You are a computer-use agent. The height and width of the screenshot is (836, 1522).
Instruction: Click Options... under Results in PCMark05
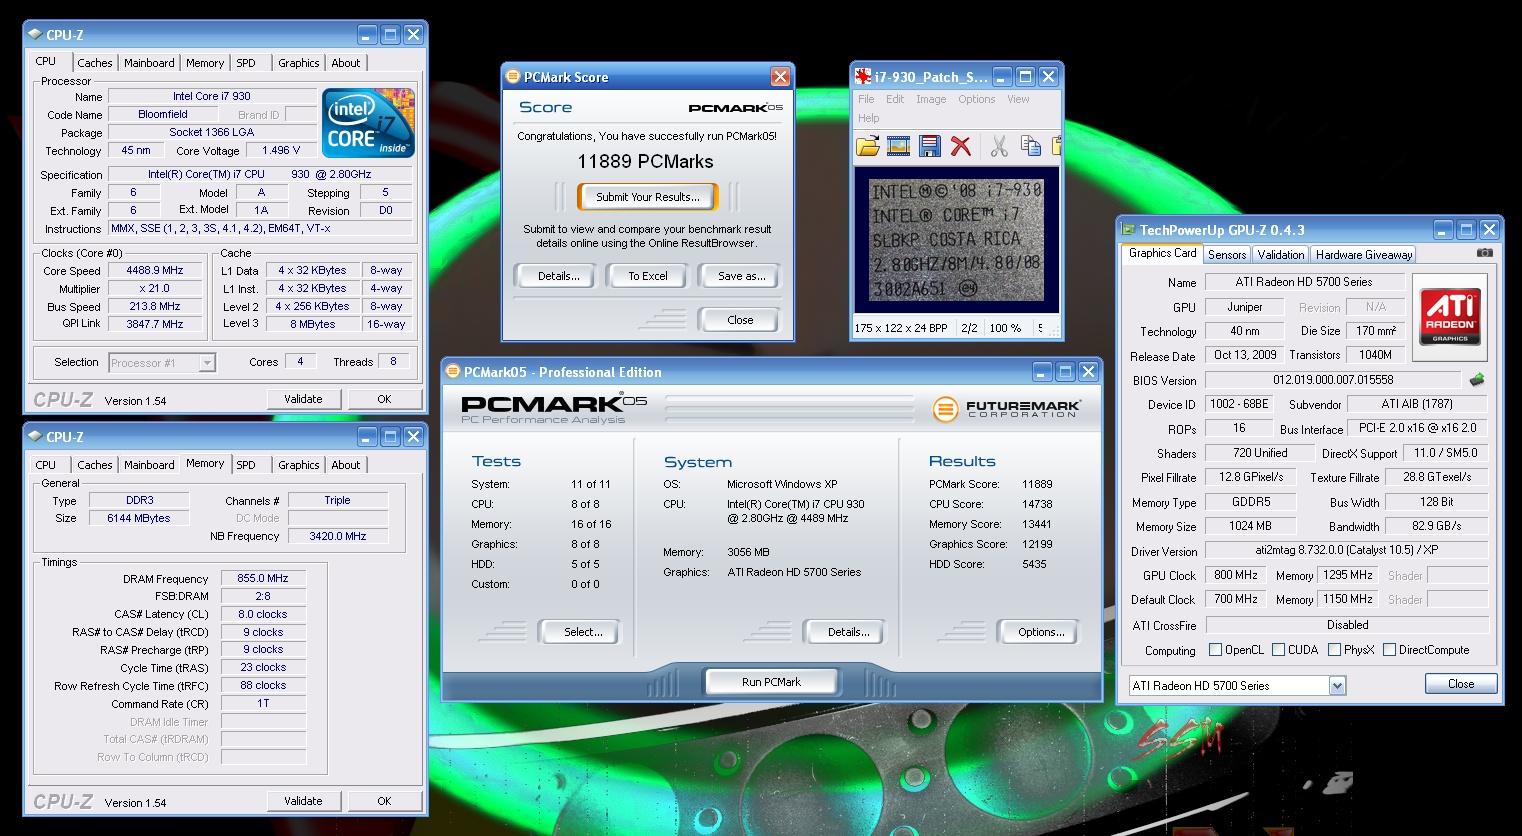[1041, 632]
